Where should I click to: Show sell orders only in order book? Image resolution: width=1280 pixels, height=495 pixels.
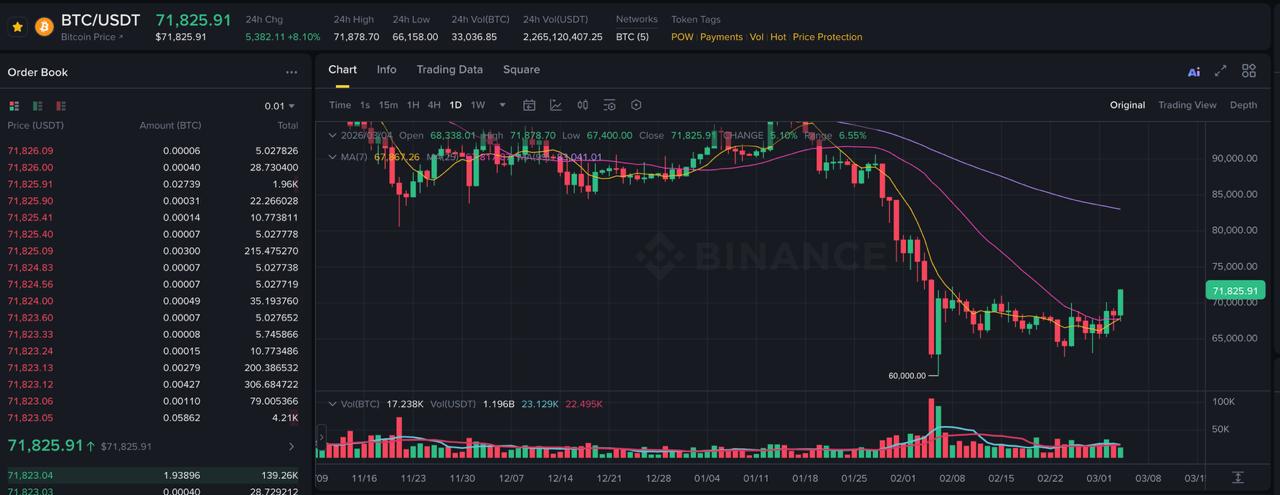[61, 106]
